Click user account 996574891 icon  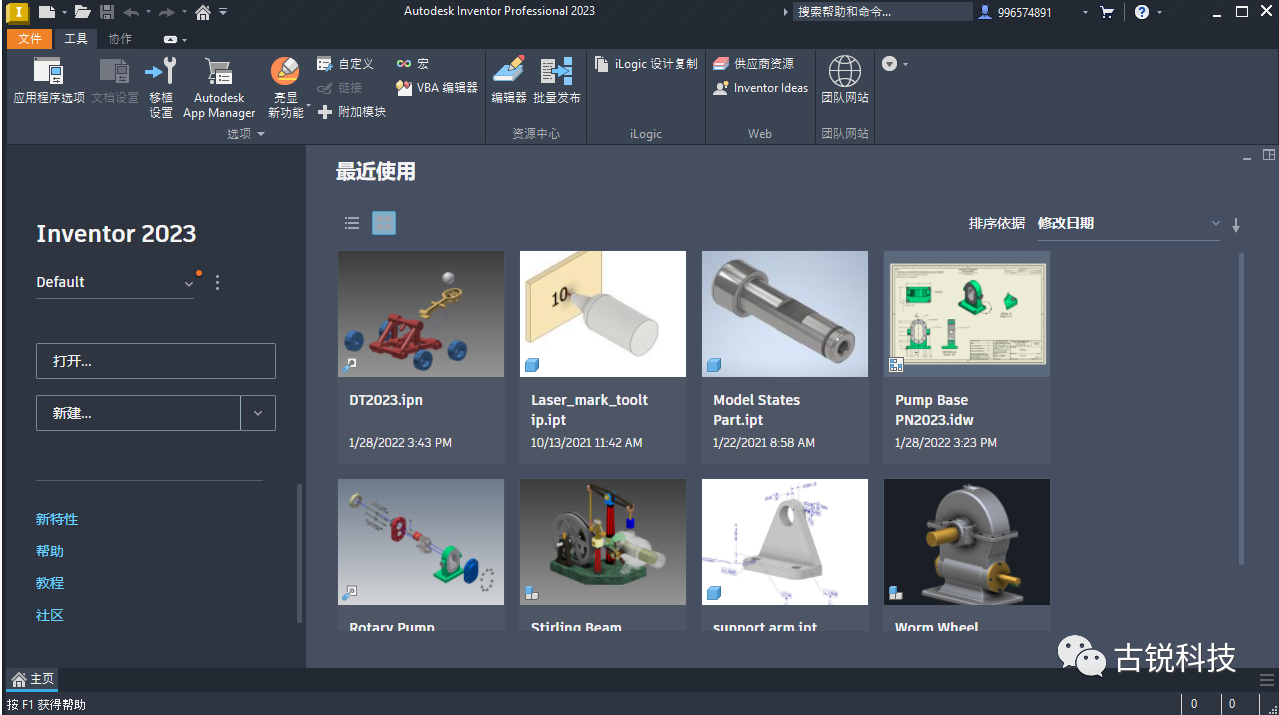[985, 12]
